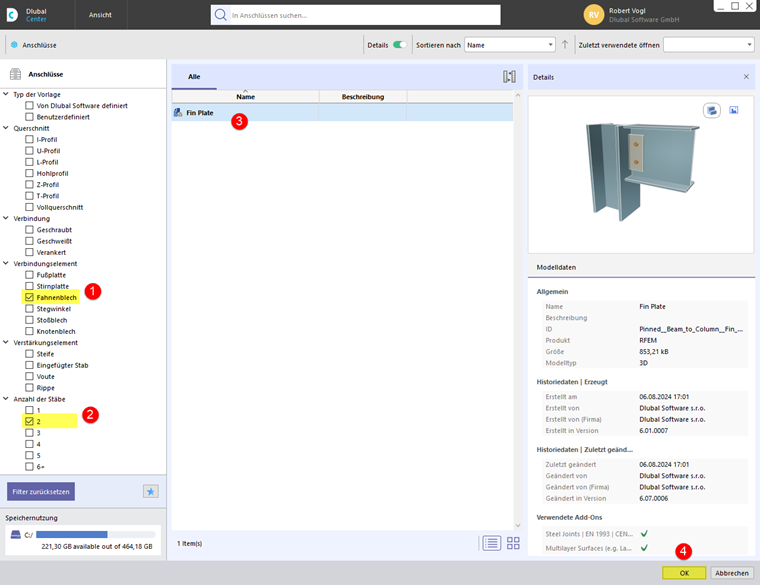Uncheck member count 2 checkbox

click(x=29, y=421)
